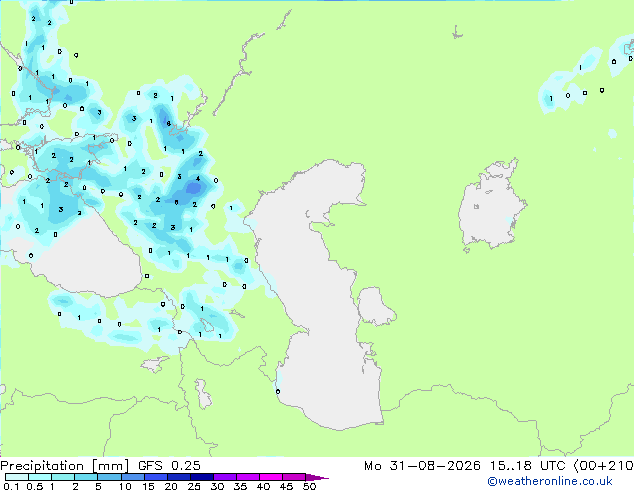Choose the 10–15 mm legend color swatch

(x=132, y=477)
